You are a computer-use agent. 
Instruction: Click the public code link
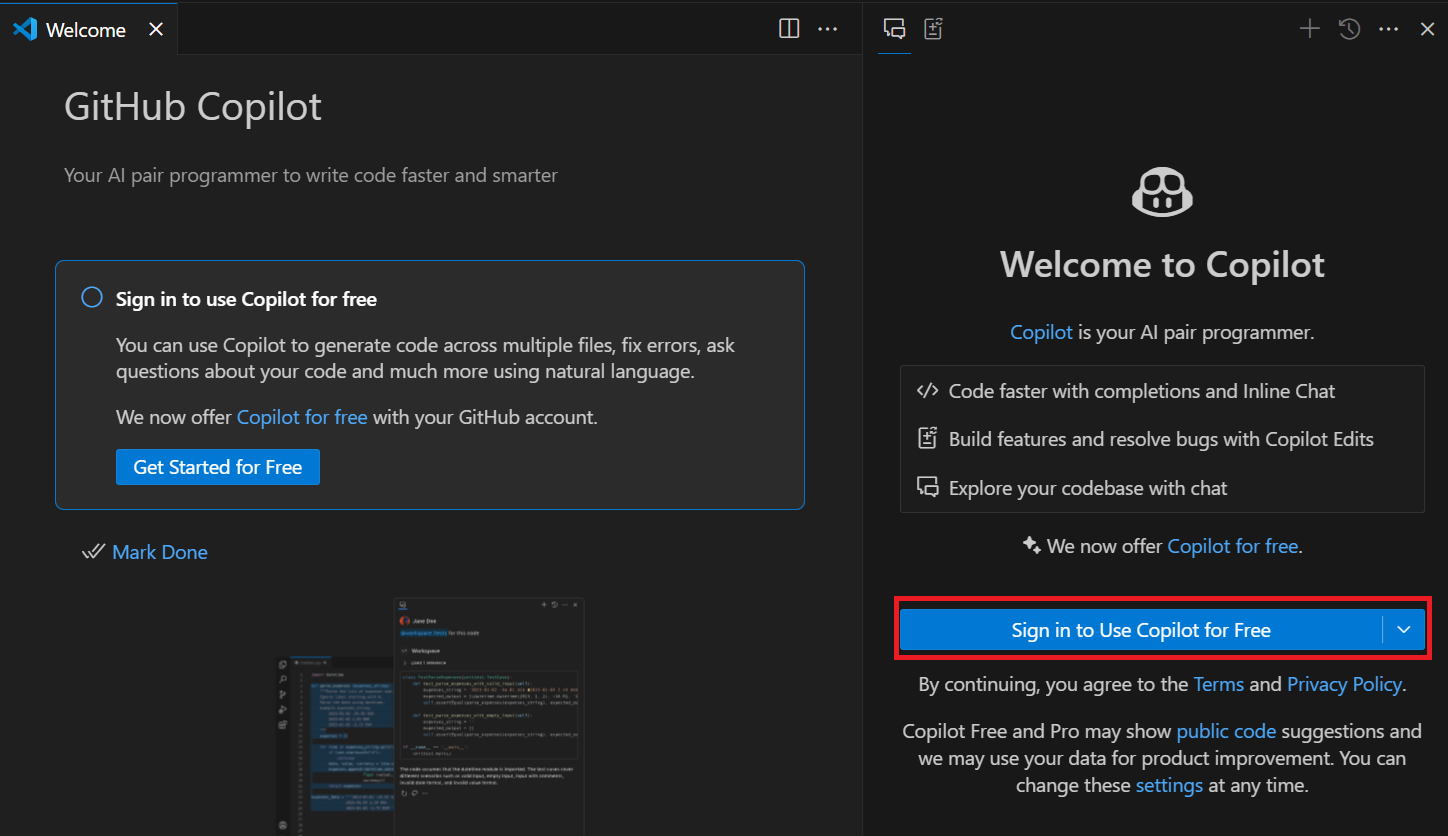(1226, 731)
